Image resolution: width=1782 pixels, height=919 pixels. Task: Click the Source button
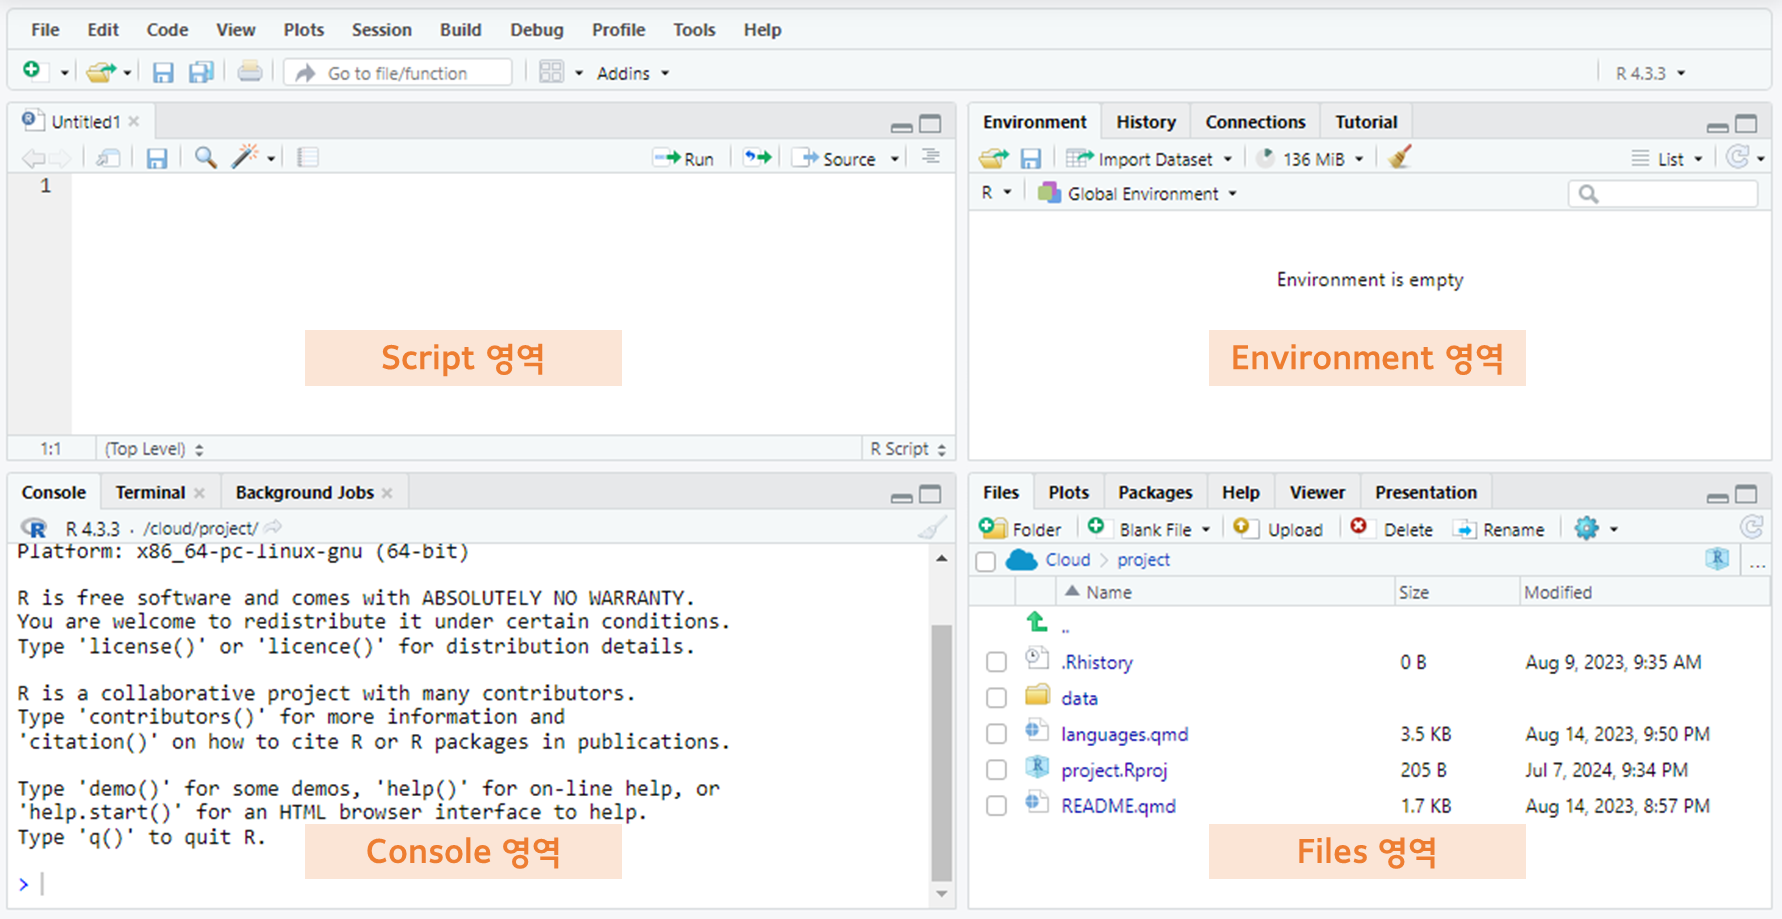click(836, 159)
